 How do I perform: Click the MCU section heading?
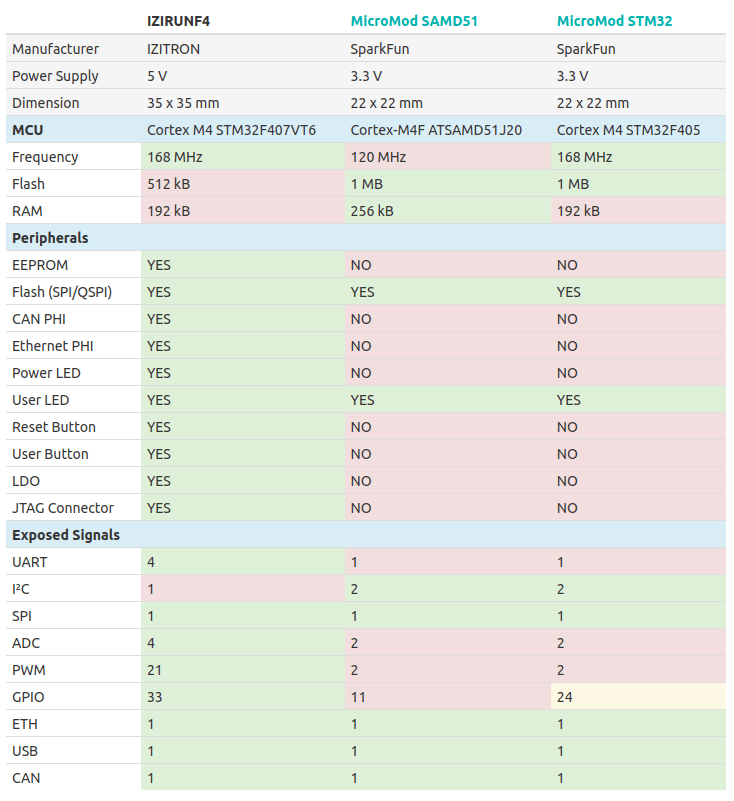click(x=28, y=130)
